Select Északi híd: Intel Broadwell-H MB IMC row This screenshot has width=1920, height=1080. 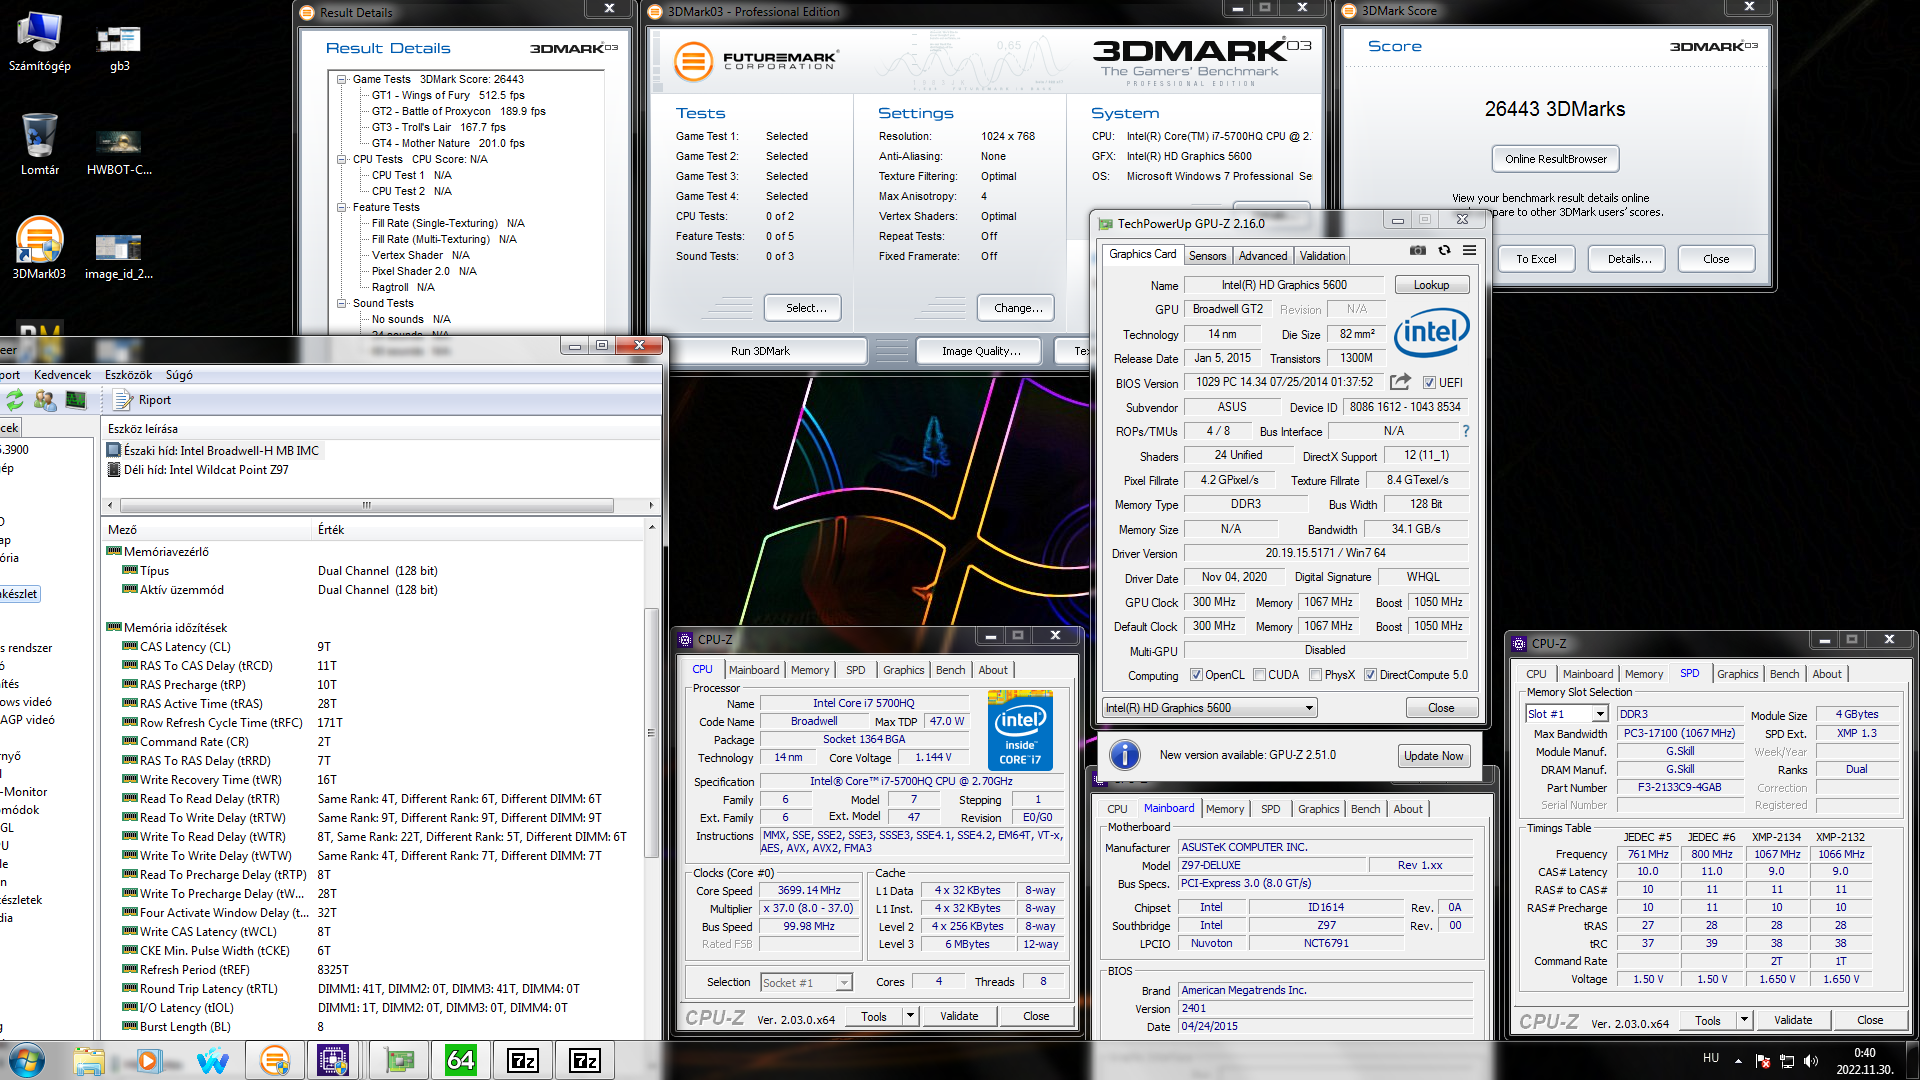(x=213, y=451)
